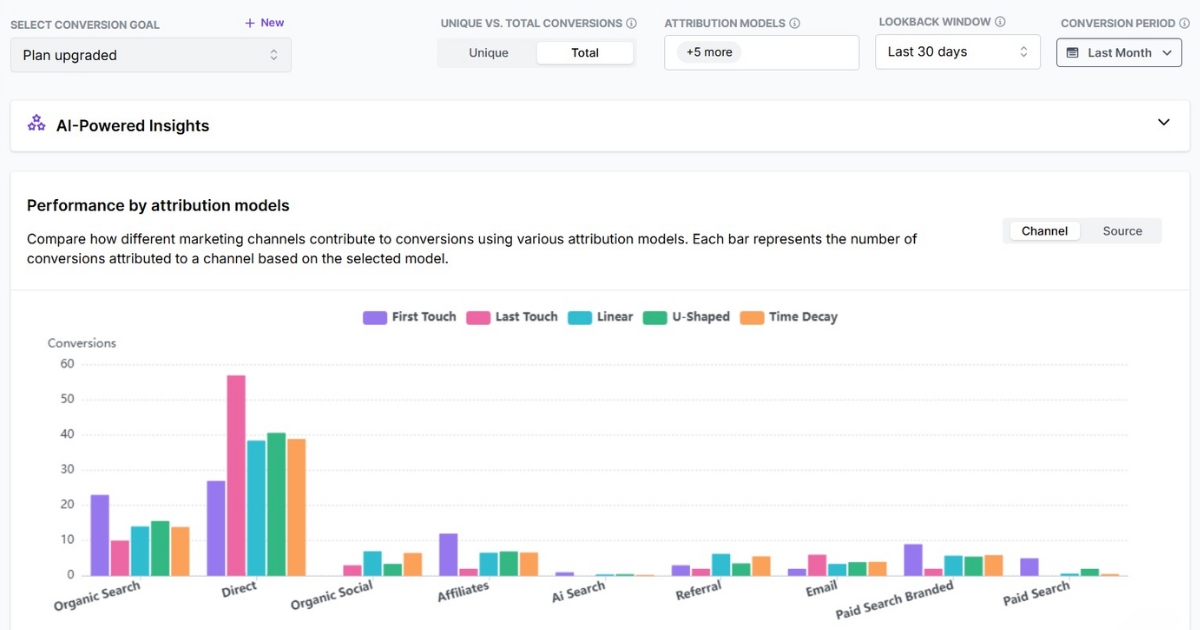This screenshot has width=1200, height=630.
Task: Click the AI-Powered Insights sparkle icon
Action: click(x=36, y=125)
